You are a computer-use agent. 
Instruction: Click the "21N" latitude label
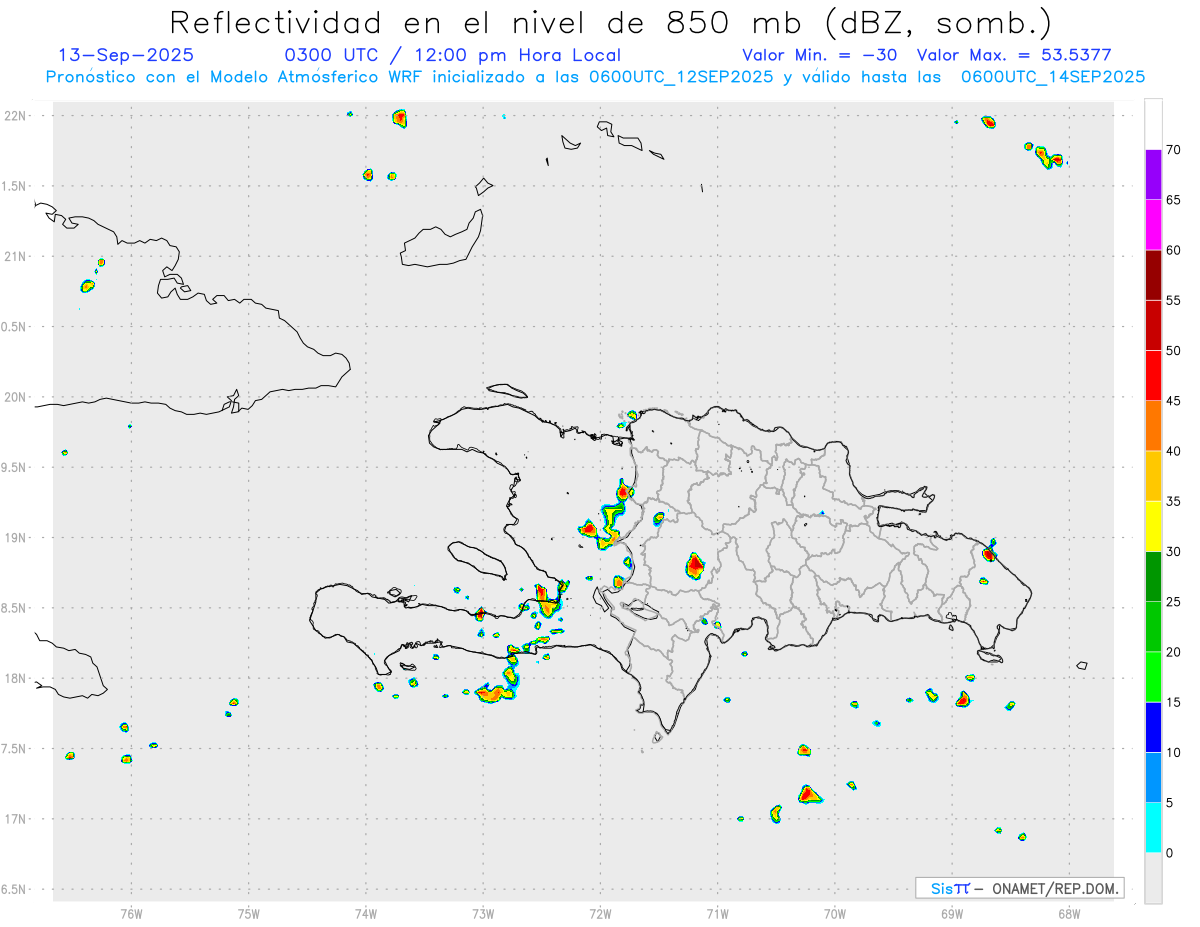point(17,257)
